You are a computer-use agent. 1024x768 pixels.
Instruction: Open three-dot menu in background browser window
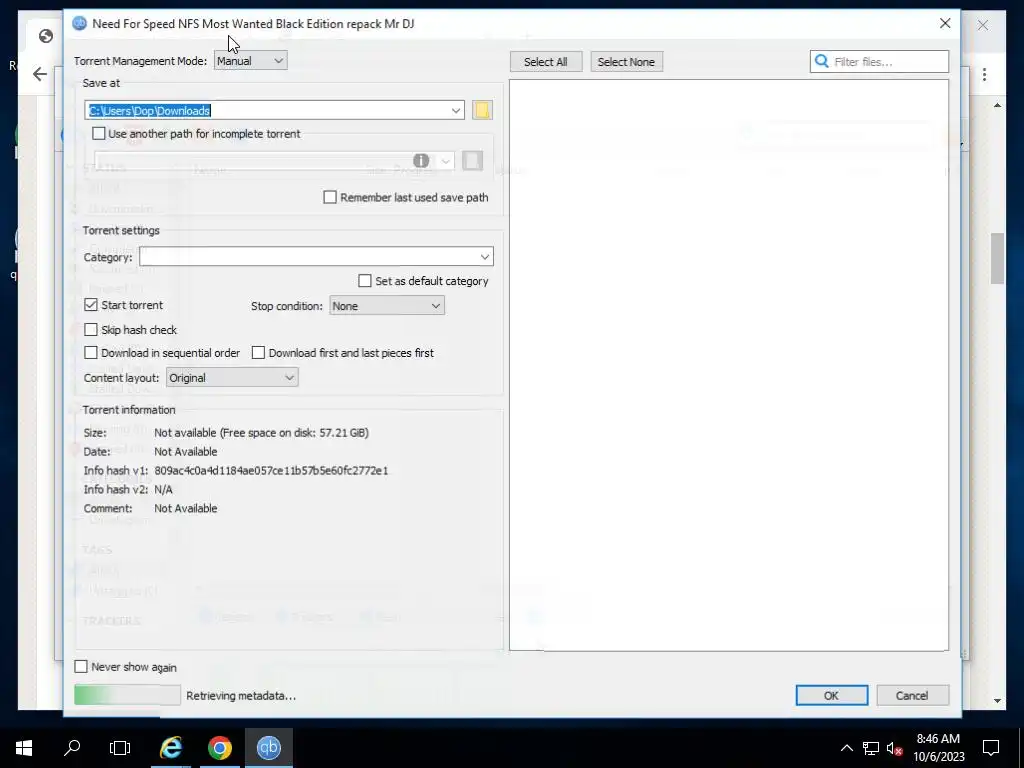coord(984,74)
